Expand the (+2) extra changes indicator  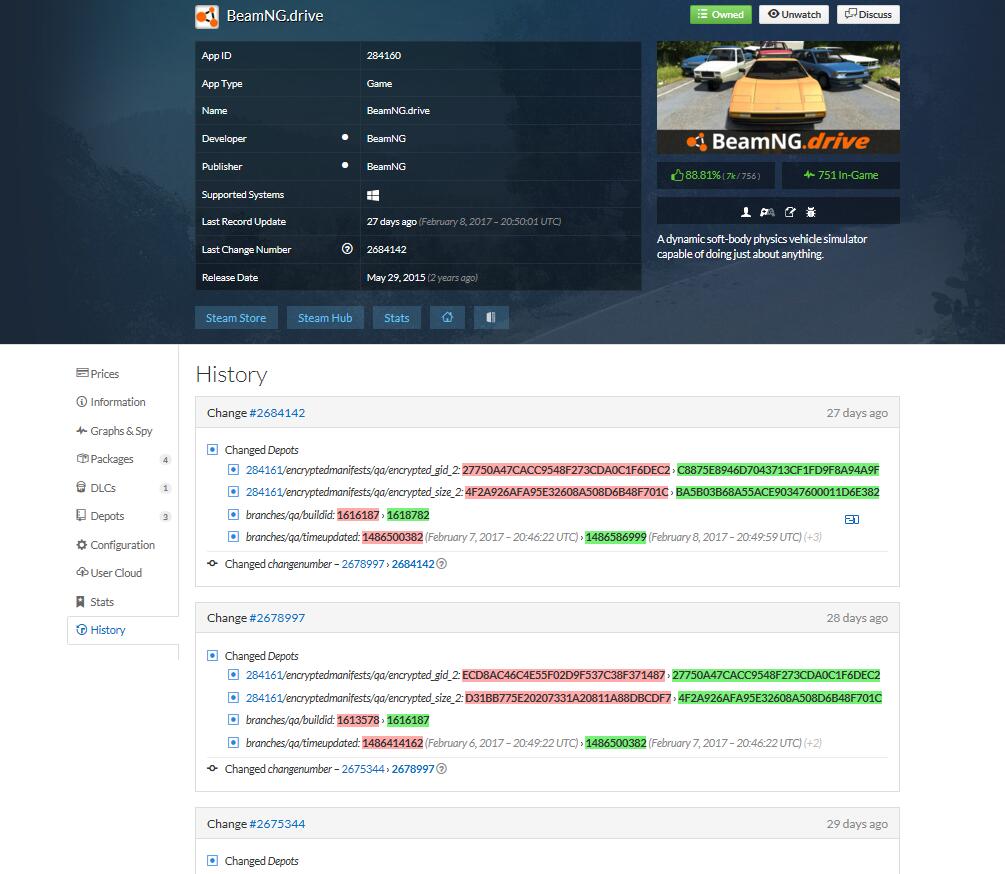813,743
